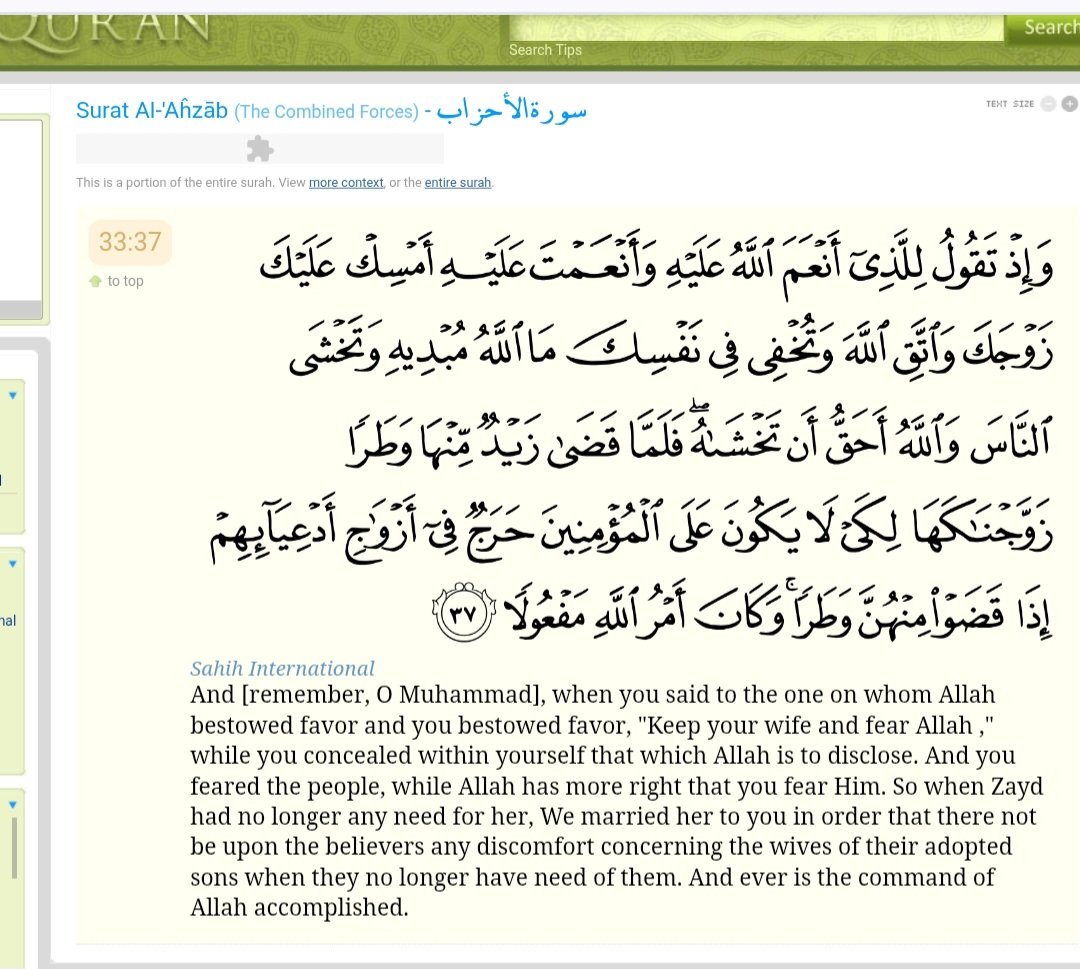Expand the third sidebar dropdown arrow

coord(12,804)
